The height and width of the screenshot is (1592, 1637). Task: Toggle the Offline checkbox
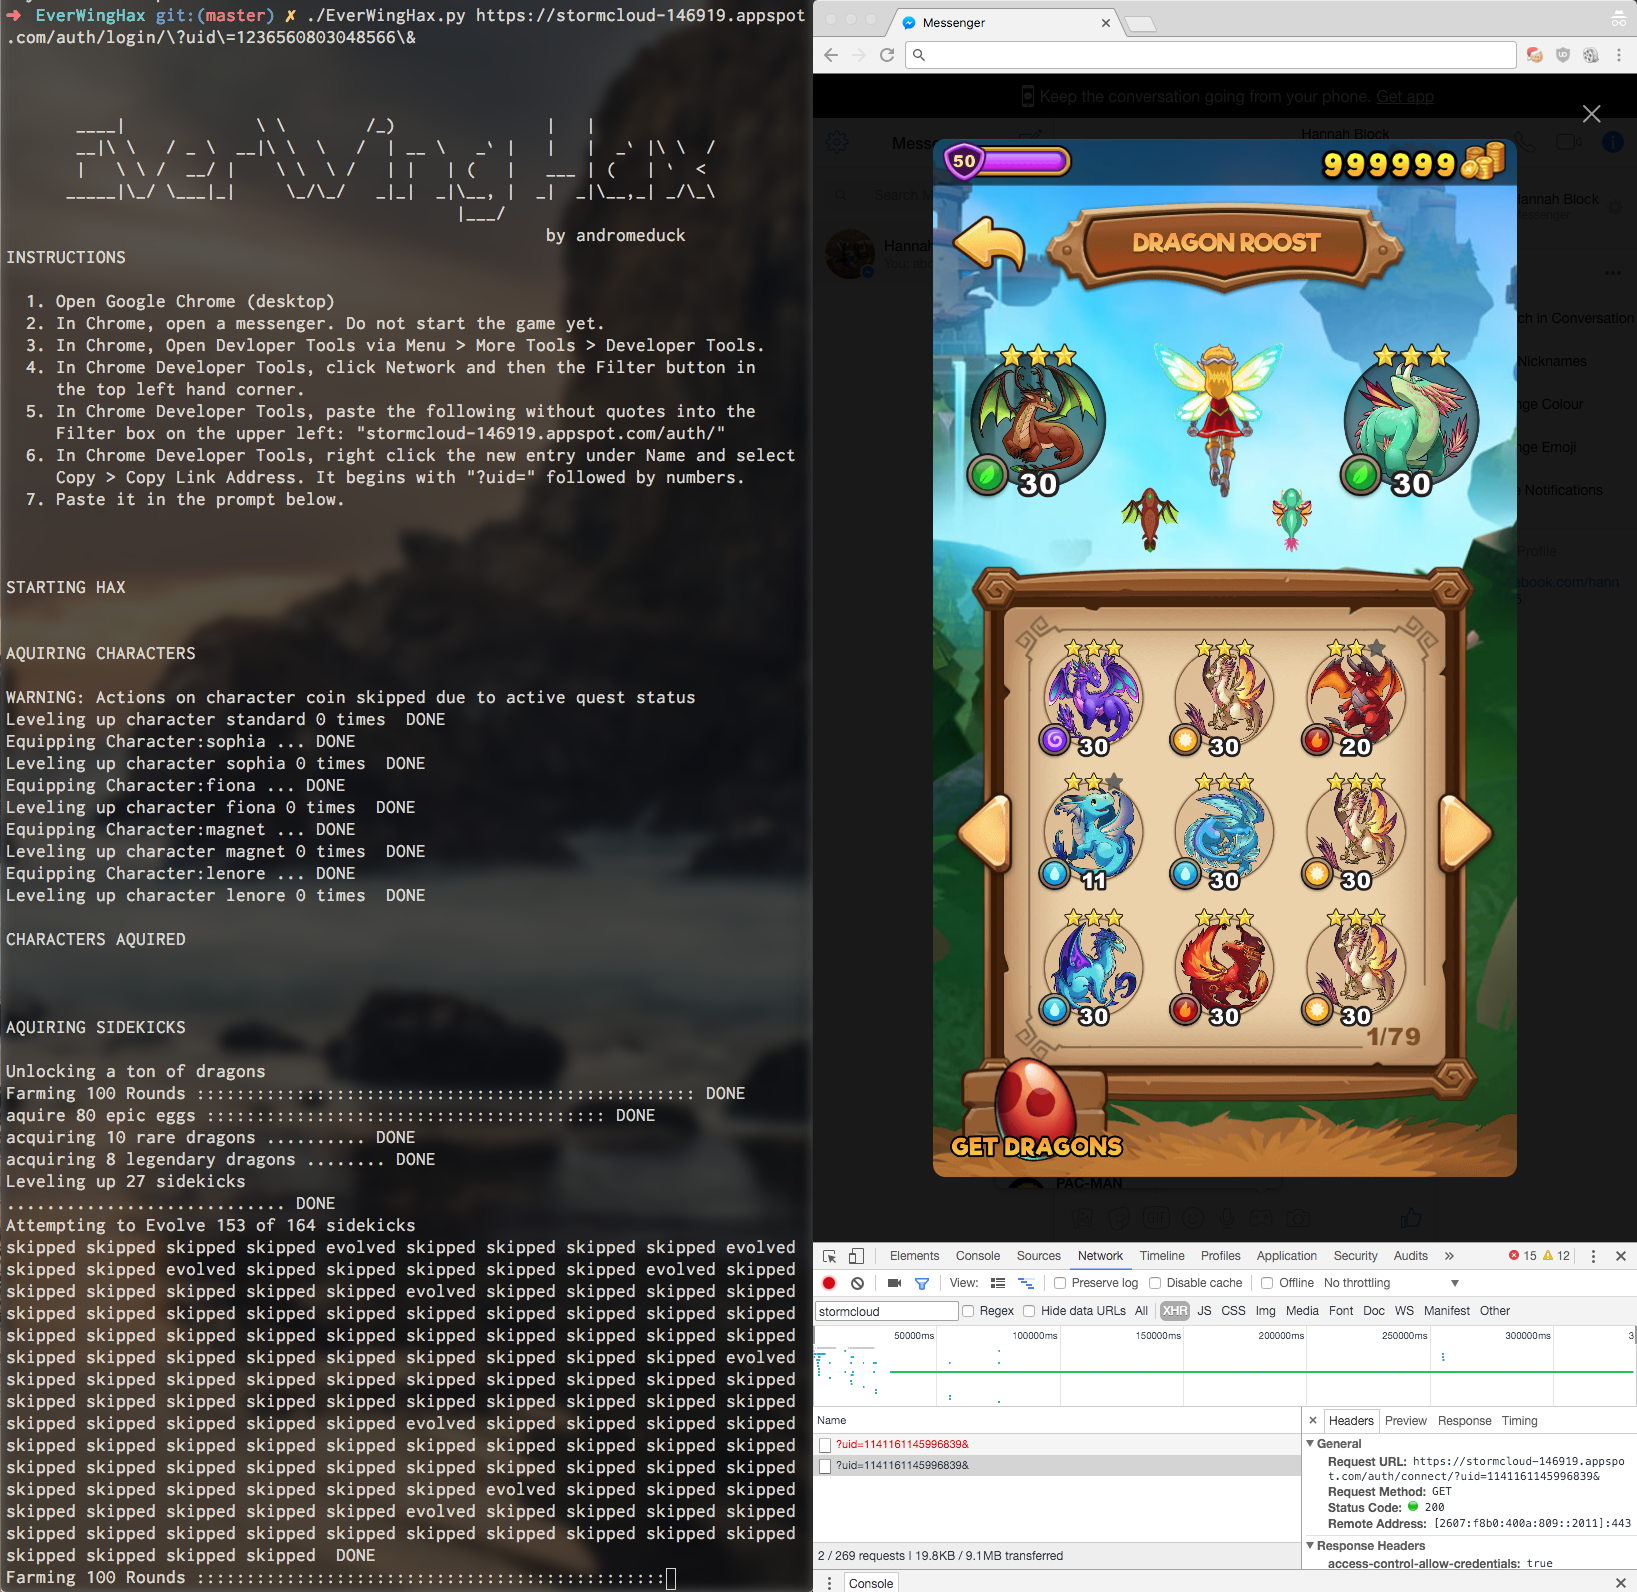coord(1267,1283)
